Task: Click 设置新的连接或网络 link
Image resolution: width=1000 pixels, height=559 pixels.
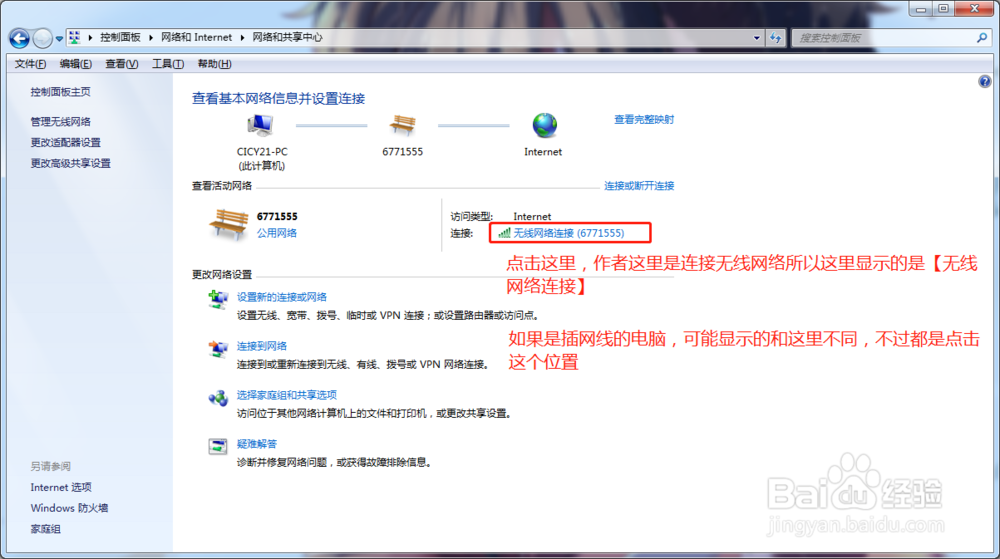Action: tap(282, 297)
